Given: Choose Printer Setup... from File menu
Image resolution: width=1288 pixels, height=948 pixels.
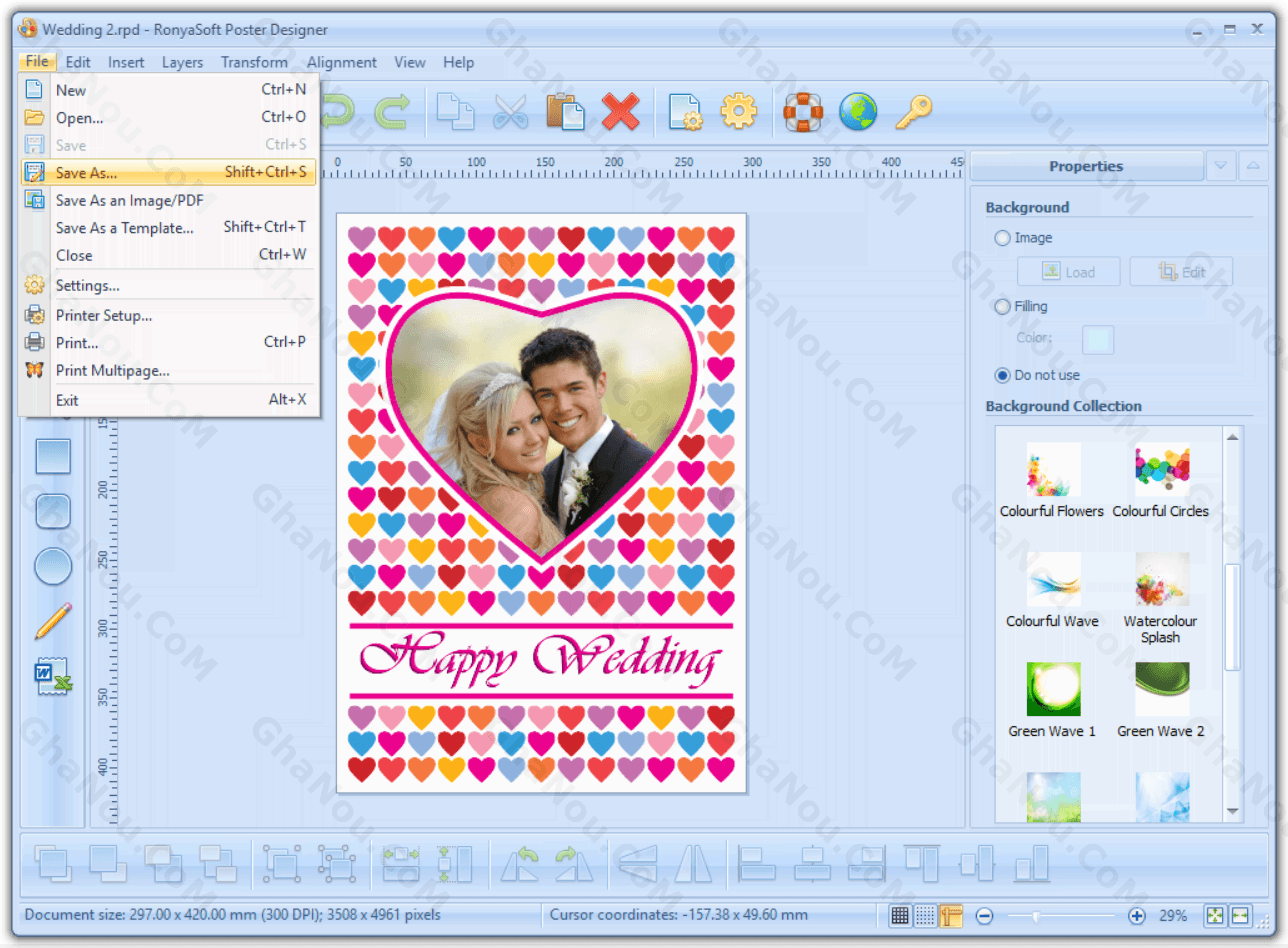Looking at the screenshot, I should [168, 315].
